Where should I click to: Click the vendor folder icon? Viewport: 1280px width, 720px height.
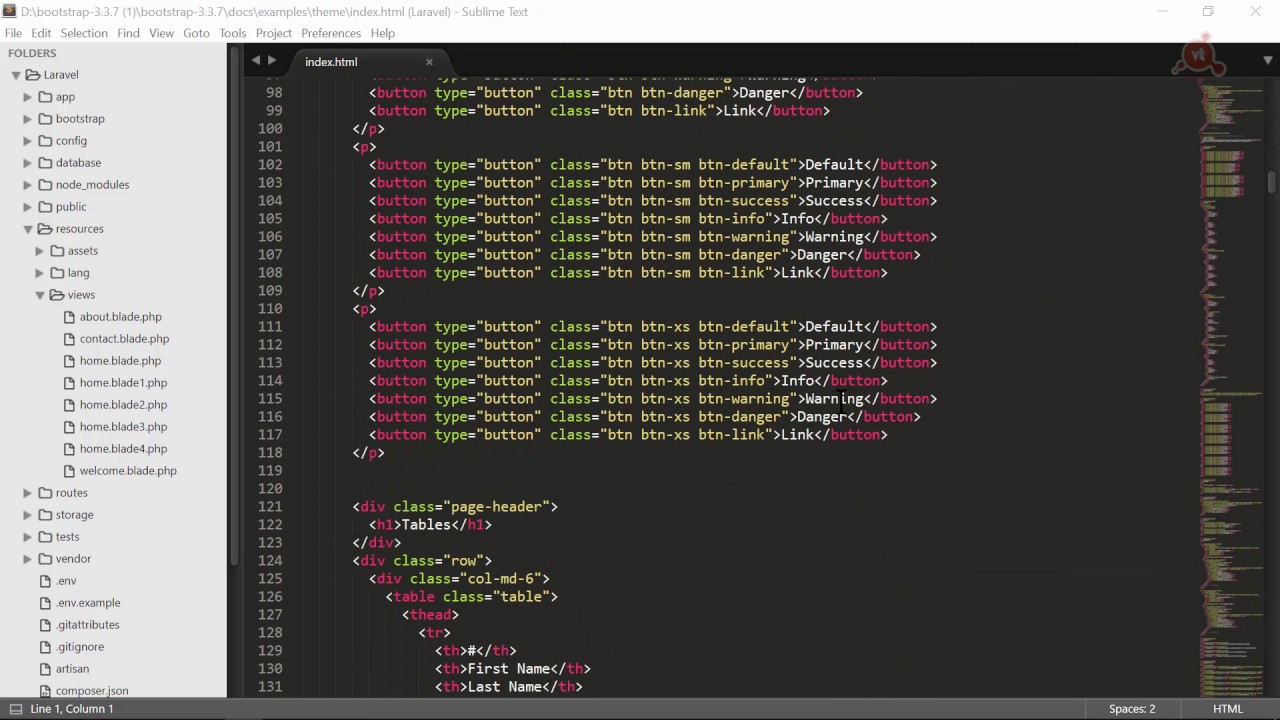point(45,559)
